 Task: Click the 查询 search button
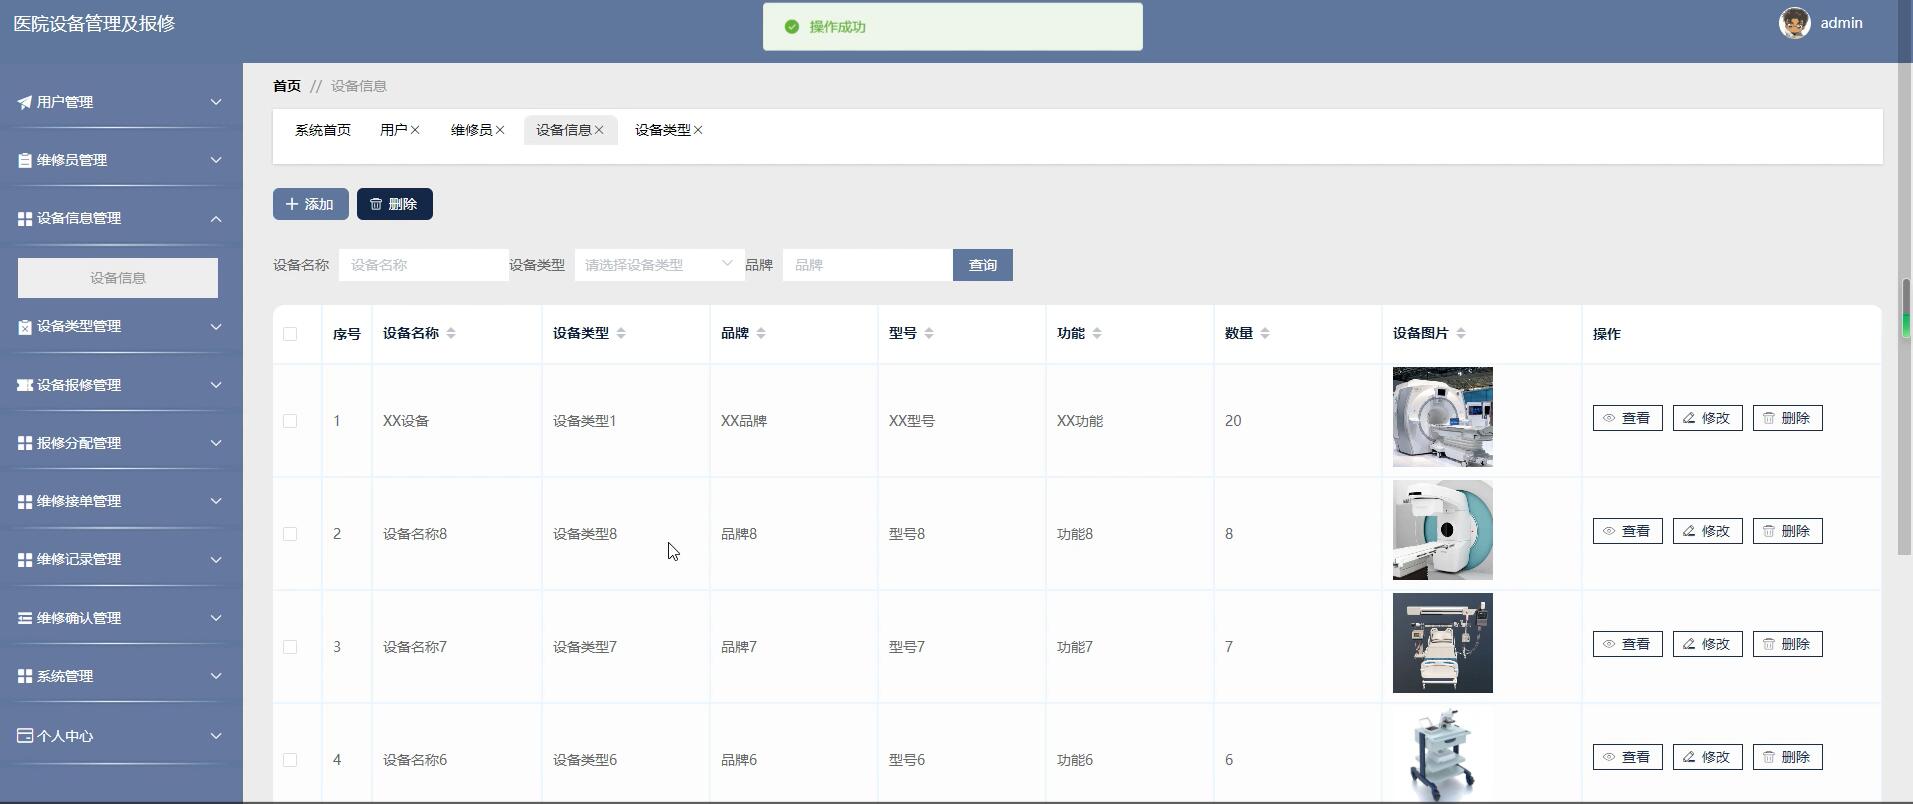pos(983,265)
